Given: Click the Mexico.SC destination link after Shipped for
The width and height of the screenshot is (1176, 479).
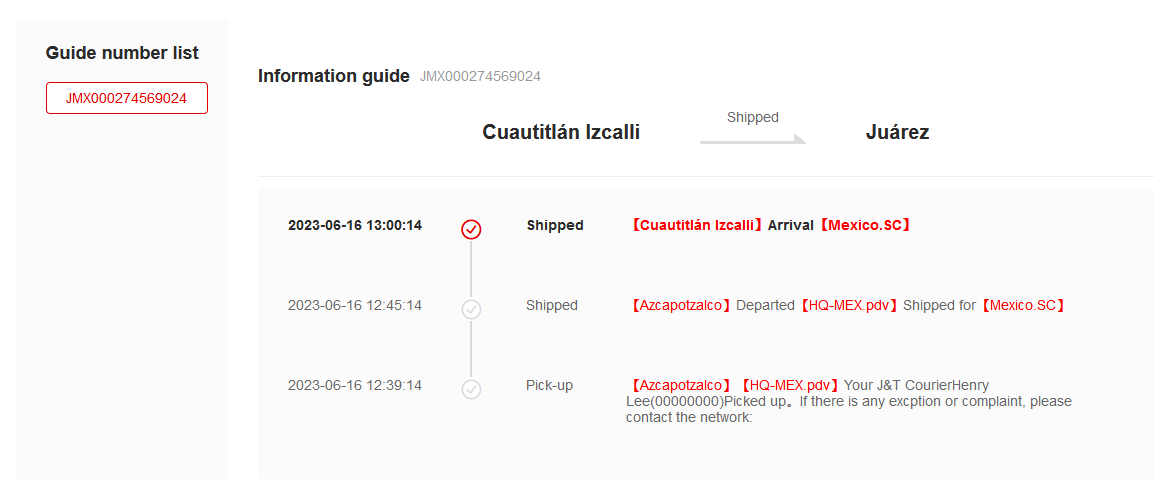Looking at the screenshot, I should (1023, 305).
